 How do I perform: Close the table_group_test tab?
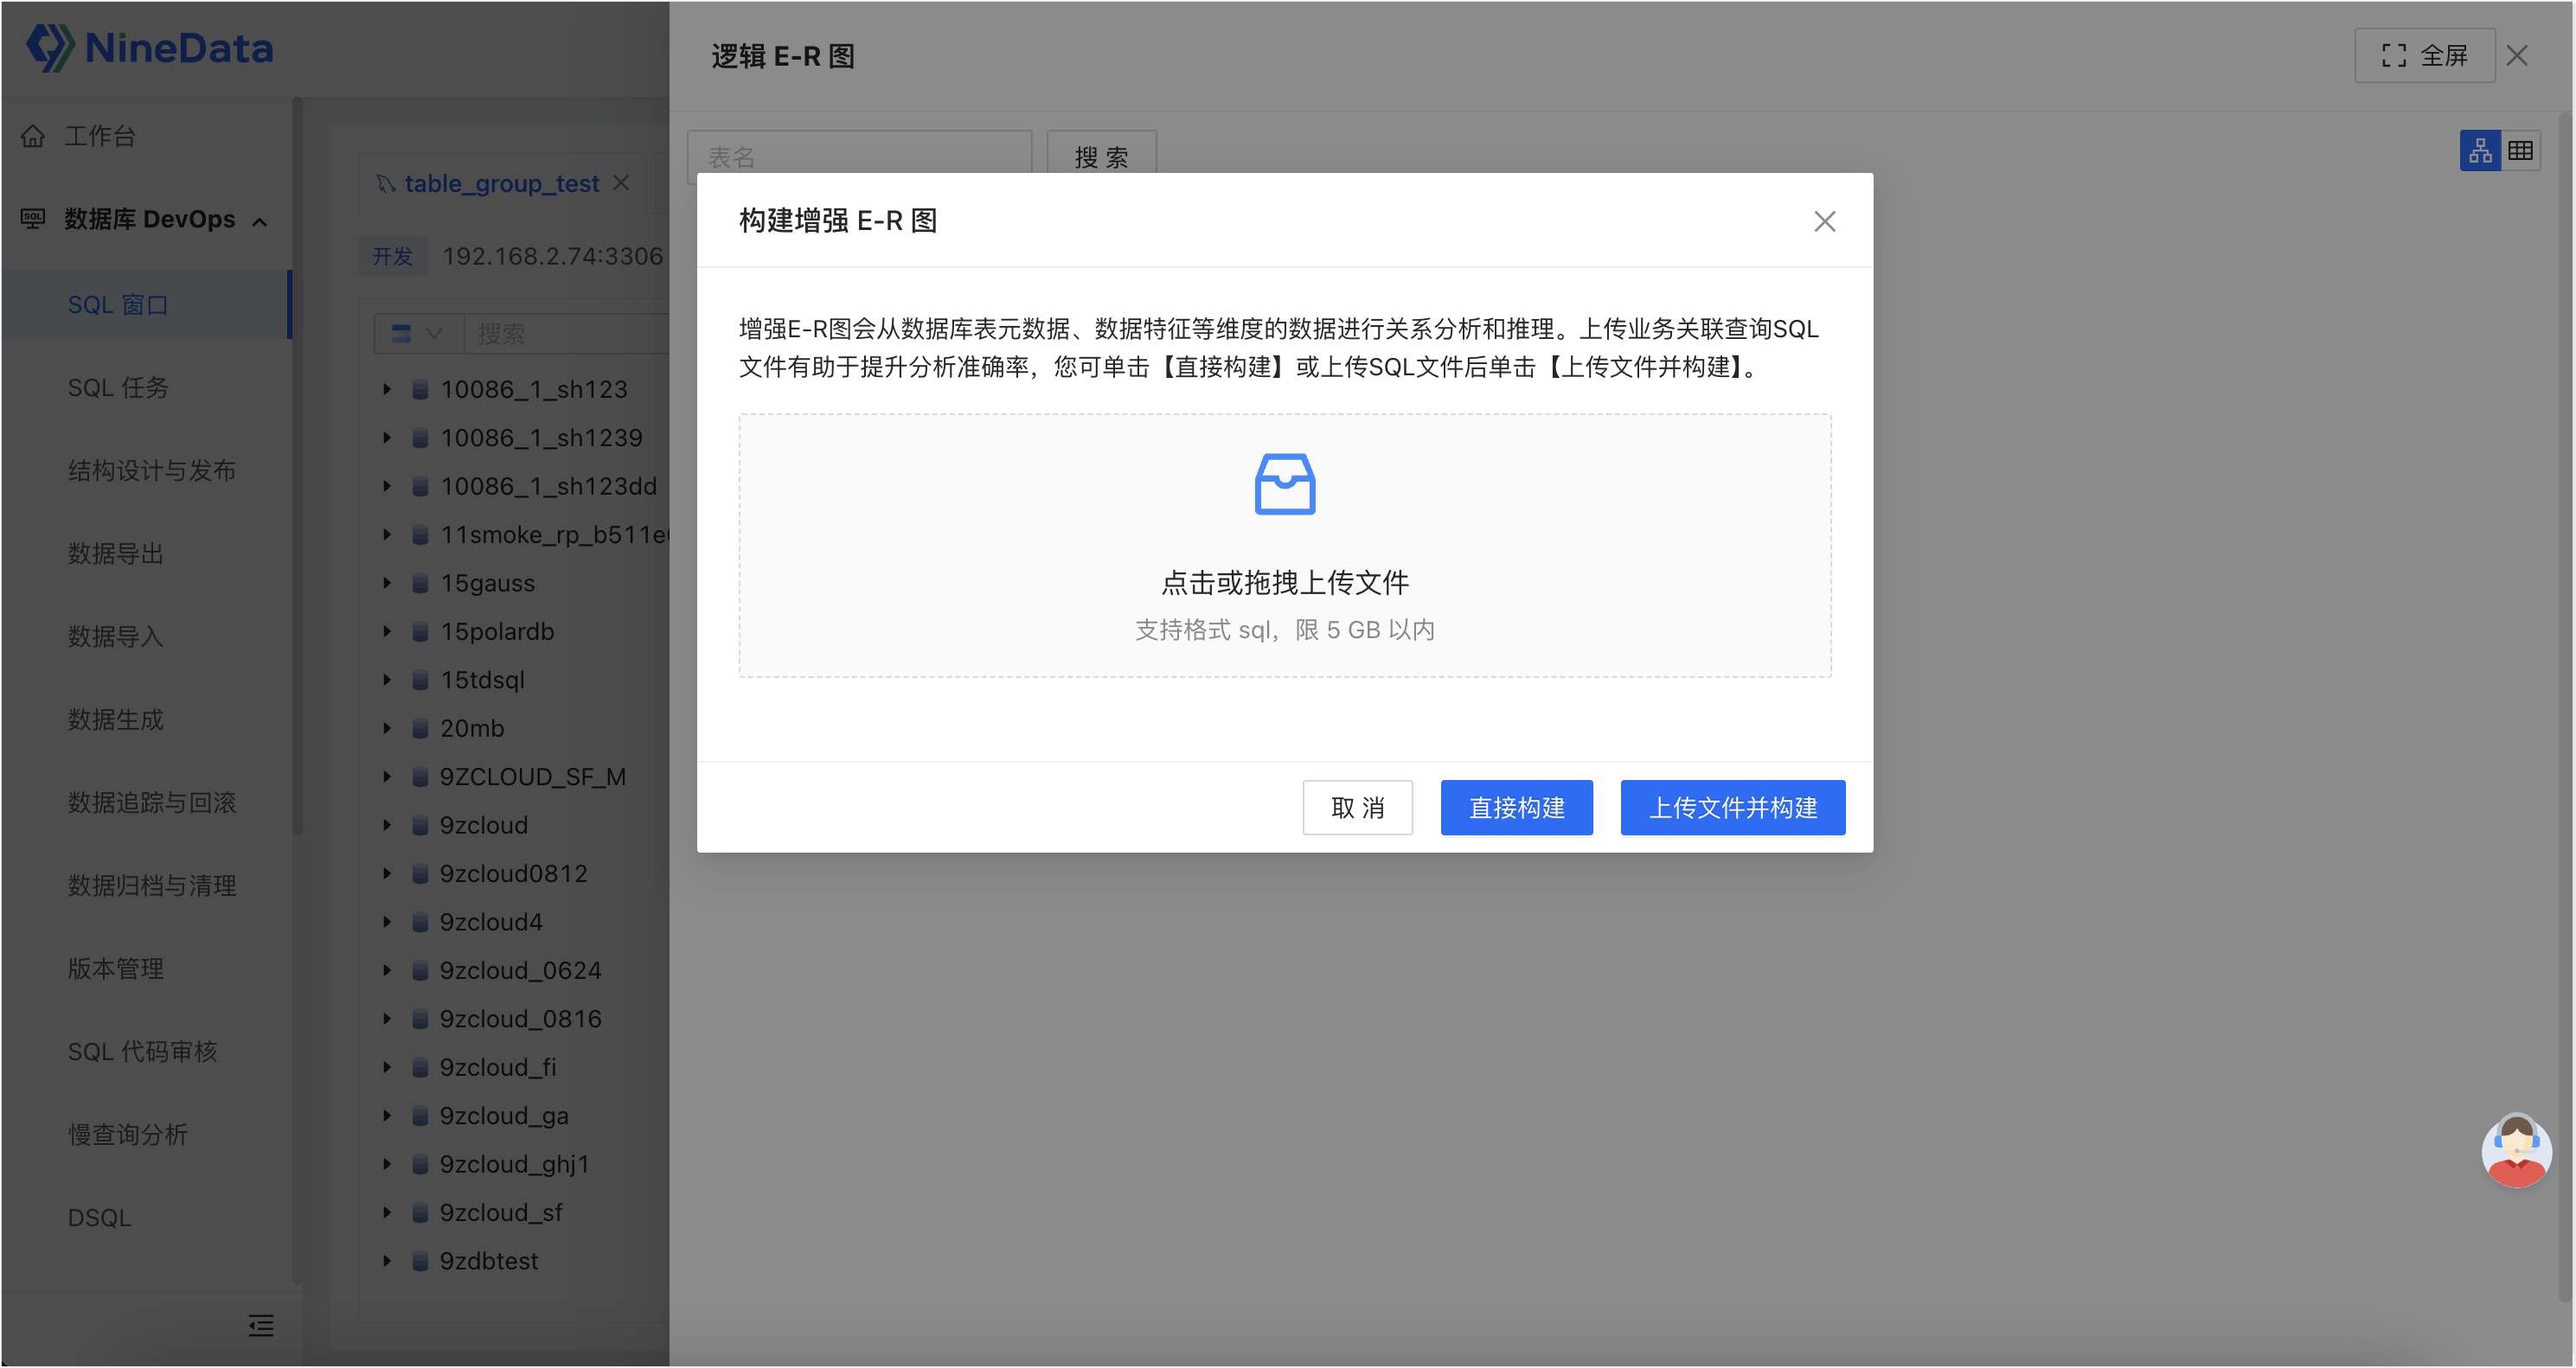point(621,182)
